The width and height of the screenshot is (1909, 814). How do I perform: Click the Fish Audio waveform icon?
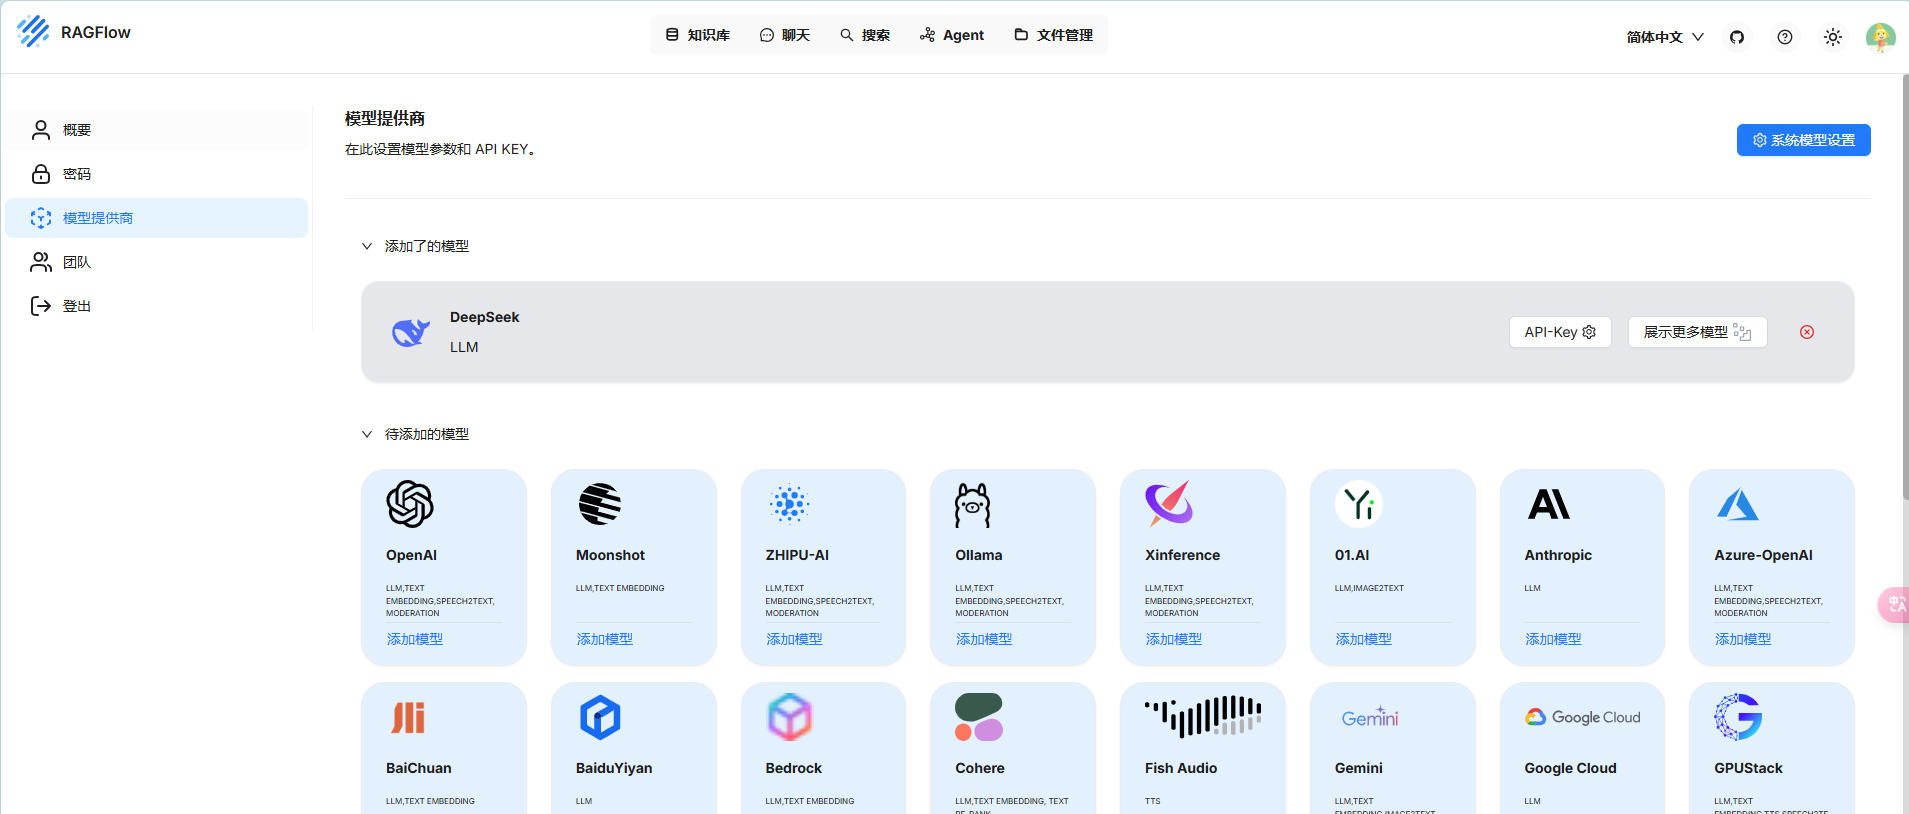(x=1203, y=716)
